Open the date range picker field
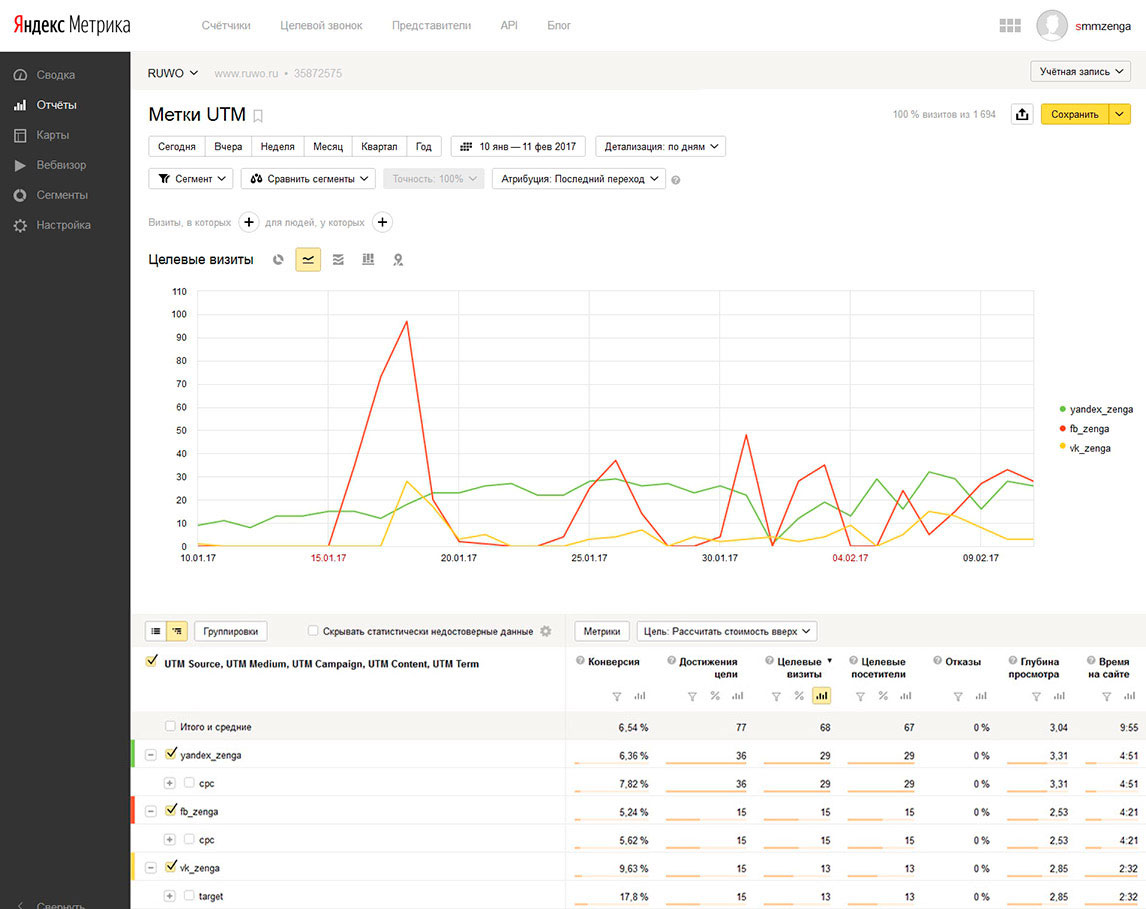The image size is (1146, 909). (x=518, y=147)
